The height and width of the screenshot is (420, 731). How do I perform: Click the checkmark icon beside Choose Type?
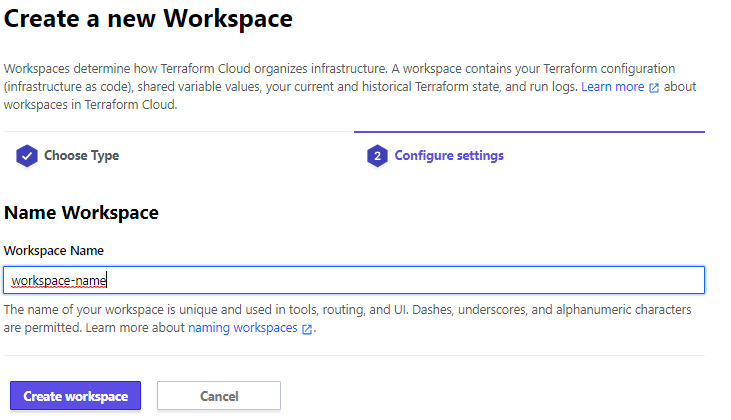(x=27, y=156)
